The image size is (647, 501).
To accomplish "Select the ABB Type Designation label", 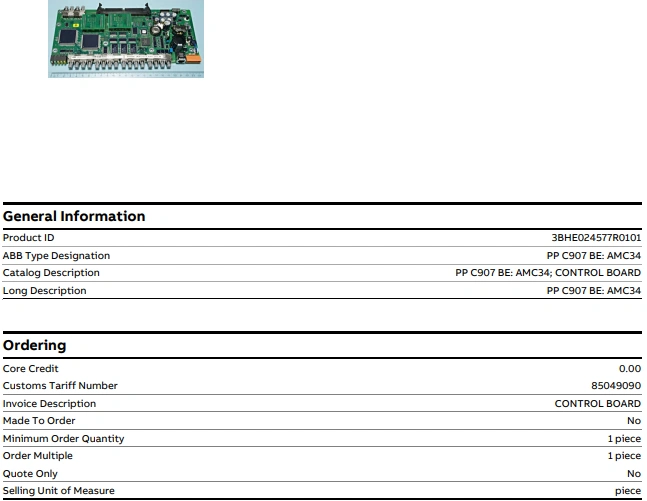I will pyautogui.click(x=56, y=256).
